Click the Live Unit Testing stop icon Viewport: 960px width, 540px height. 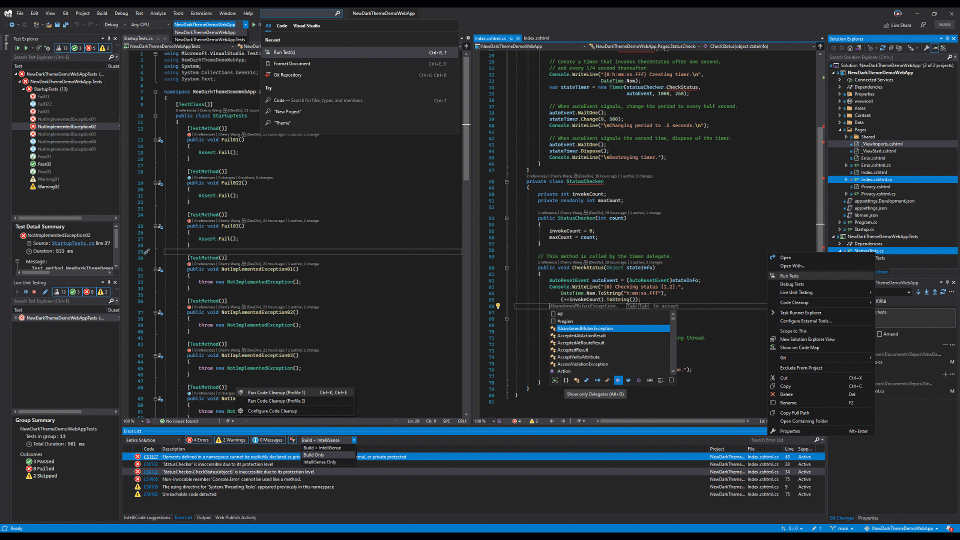click(x=34, y=292)
